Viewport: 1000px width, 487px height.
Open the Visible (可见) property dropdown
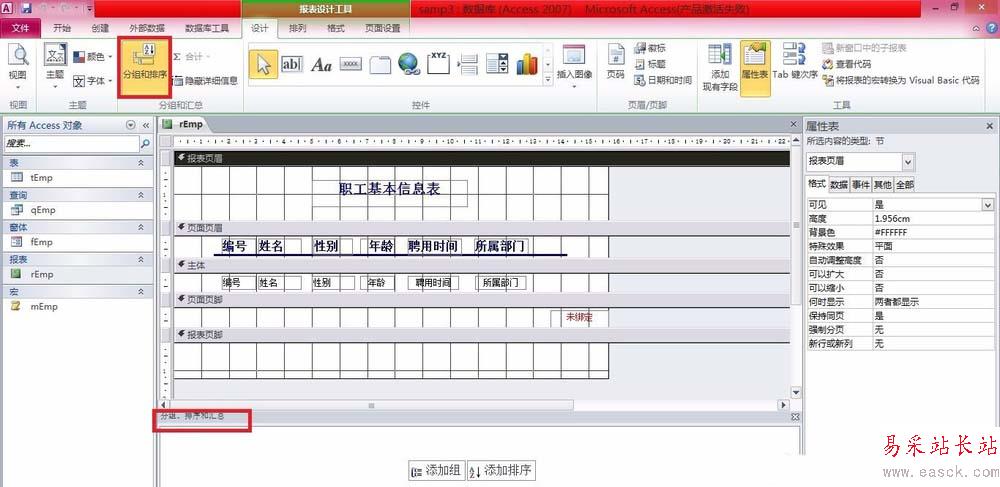tap(988, 205)
